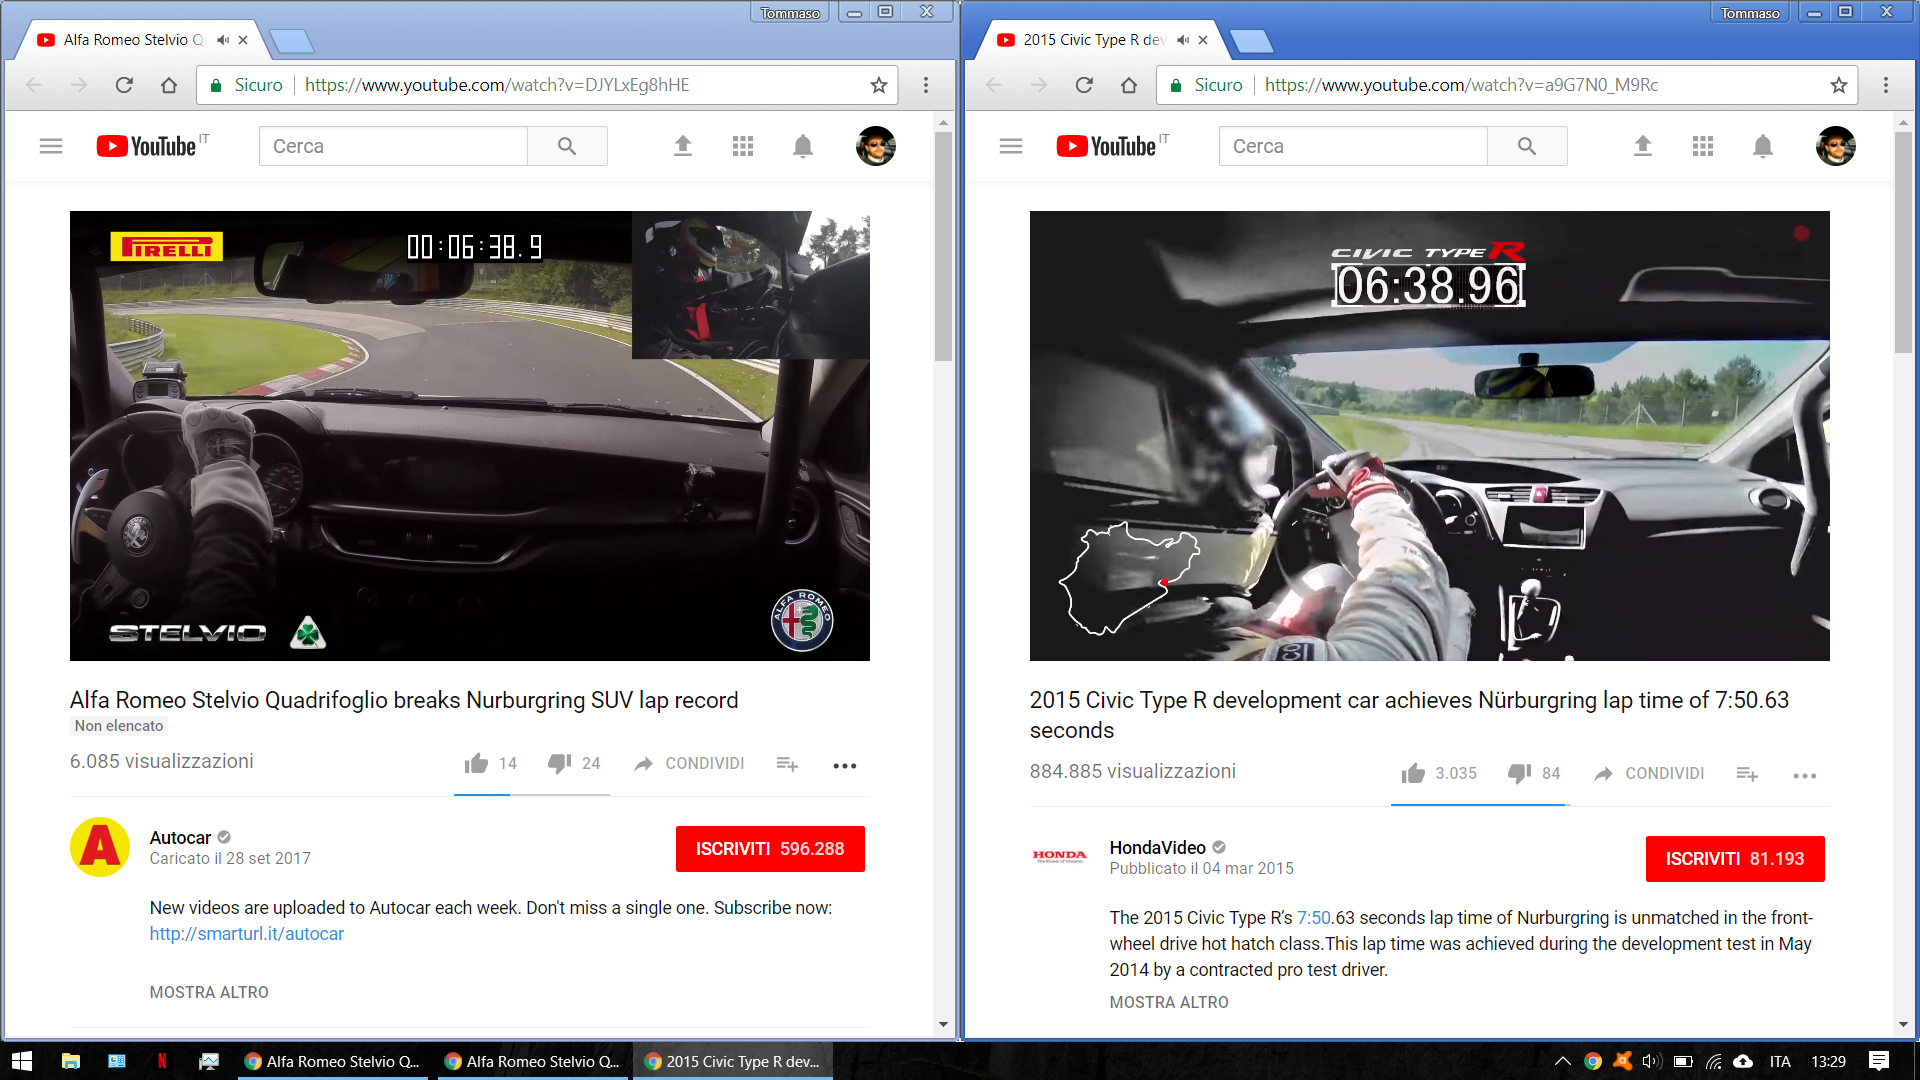Open notifications bell in right window
The height and width of the screenshot is (1080, 1920).
pyautogui.click(x=1763, y=146)
